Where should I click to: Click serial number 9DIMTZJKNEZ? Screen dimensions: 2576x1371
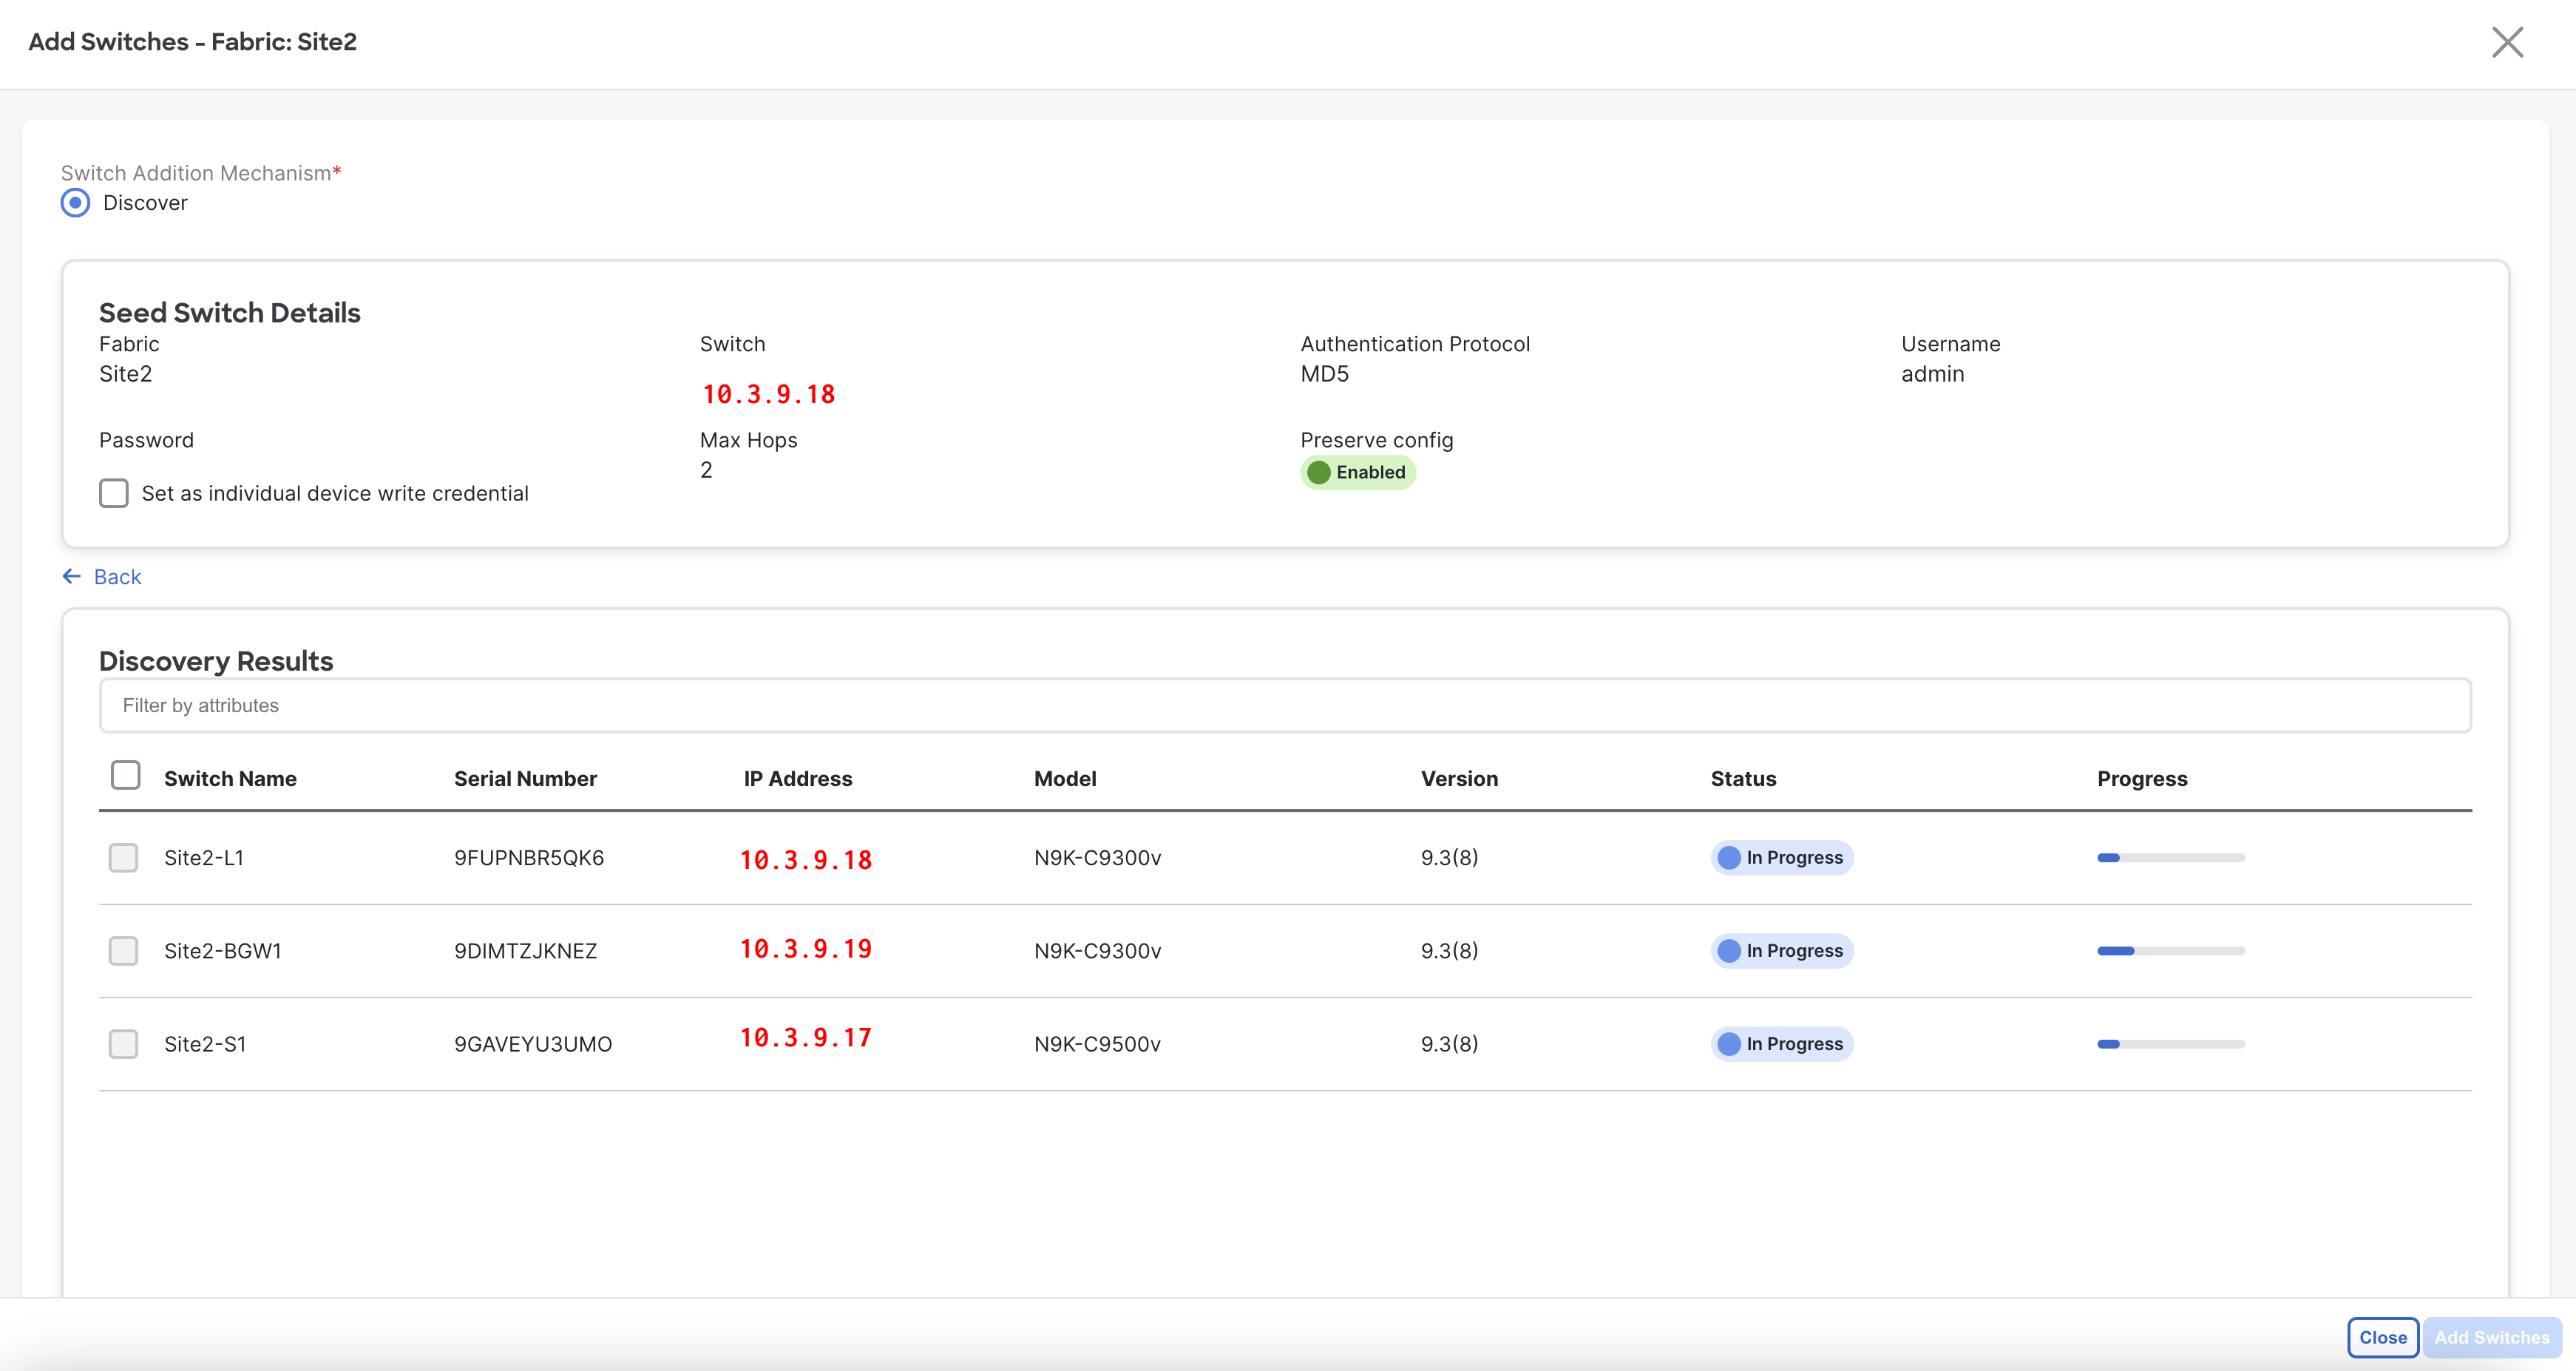coord(525,950)
